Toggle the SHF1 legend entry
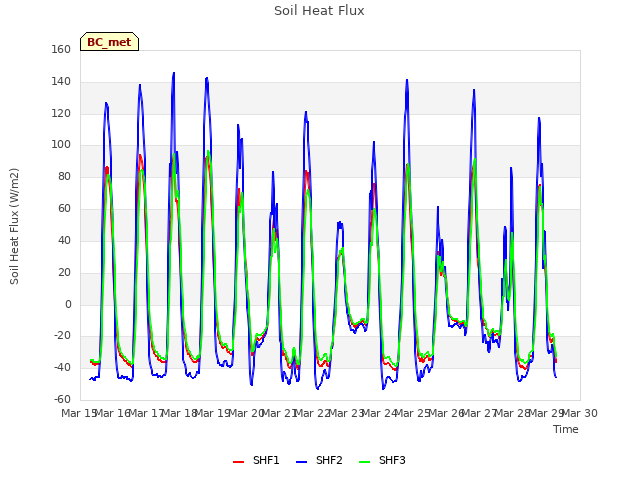 click(x=256, y=460)
